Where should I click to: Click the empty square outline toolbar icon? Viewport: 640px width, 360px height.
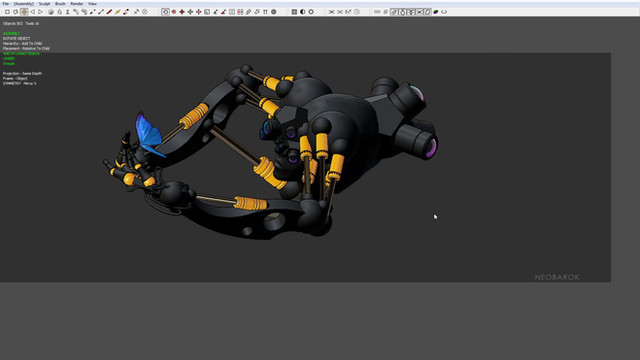click(x=7, y=12)
